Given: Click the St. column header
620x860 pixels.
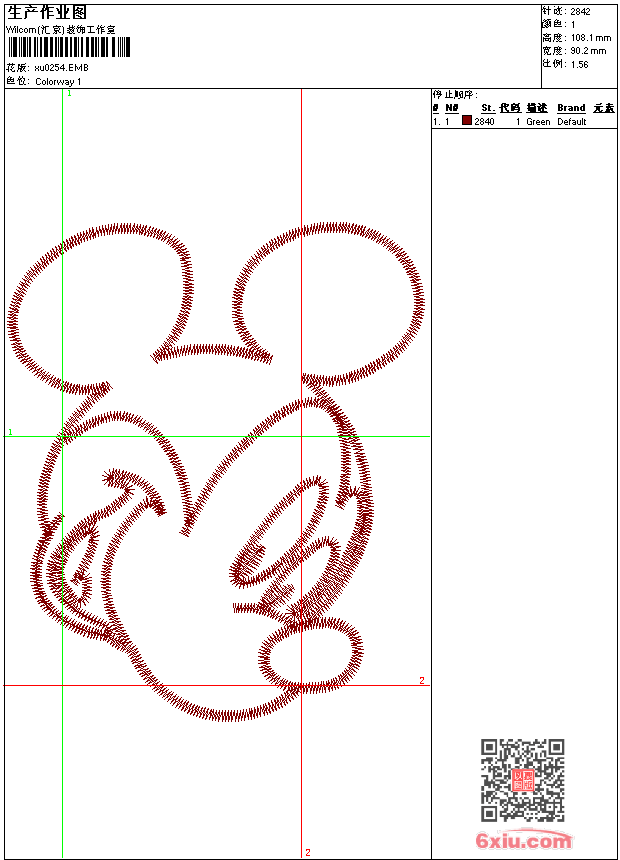Looking at the screenshot, I should pos(488,108).
